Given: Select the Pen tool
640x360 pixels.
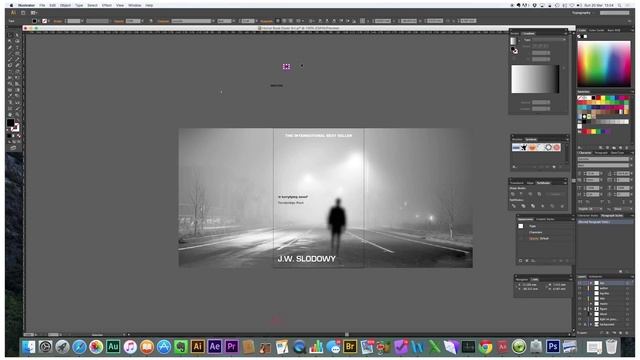Looking at the screenshot, I should 10,47.
